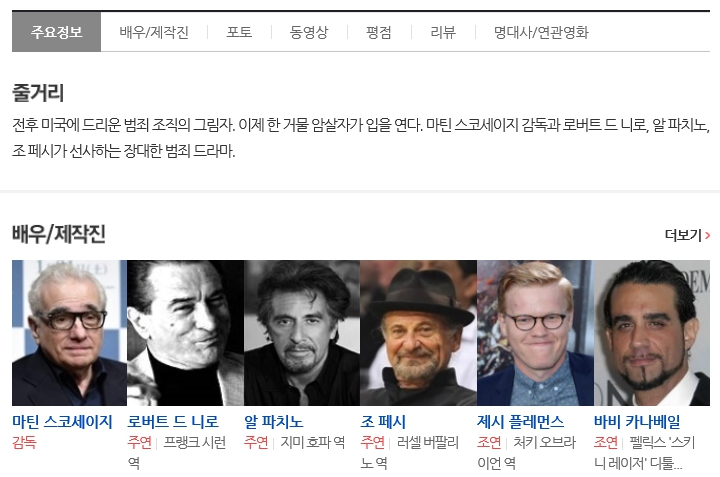Expand cast list with 더보기 arrow
The image size is (720, 477).
tap(687, 235)
